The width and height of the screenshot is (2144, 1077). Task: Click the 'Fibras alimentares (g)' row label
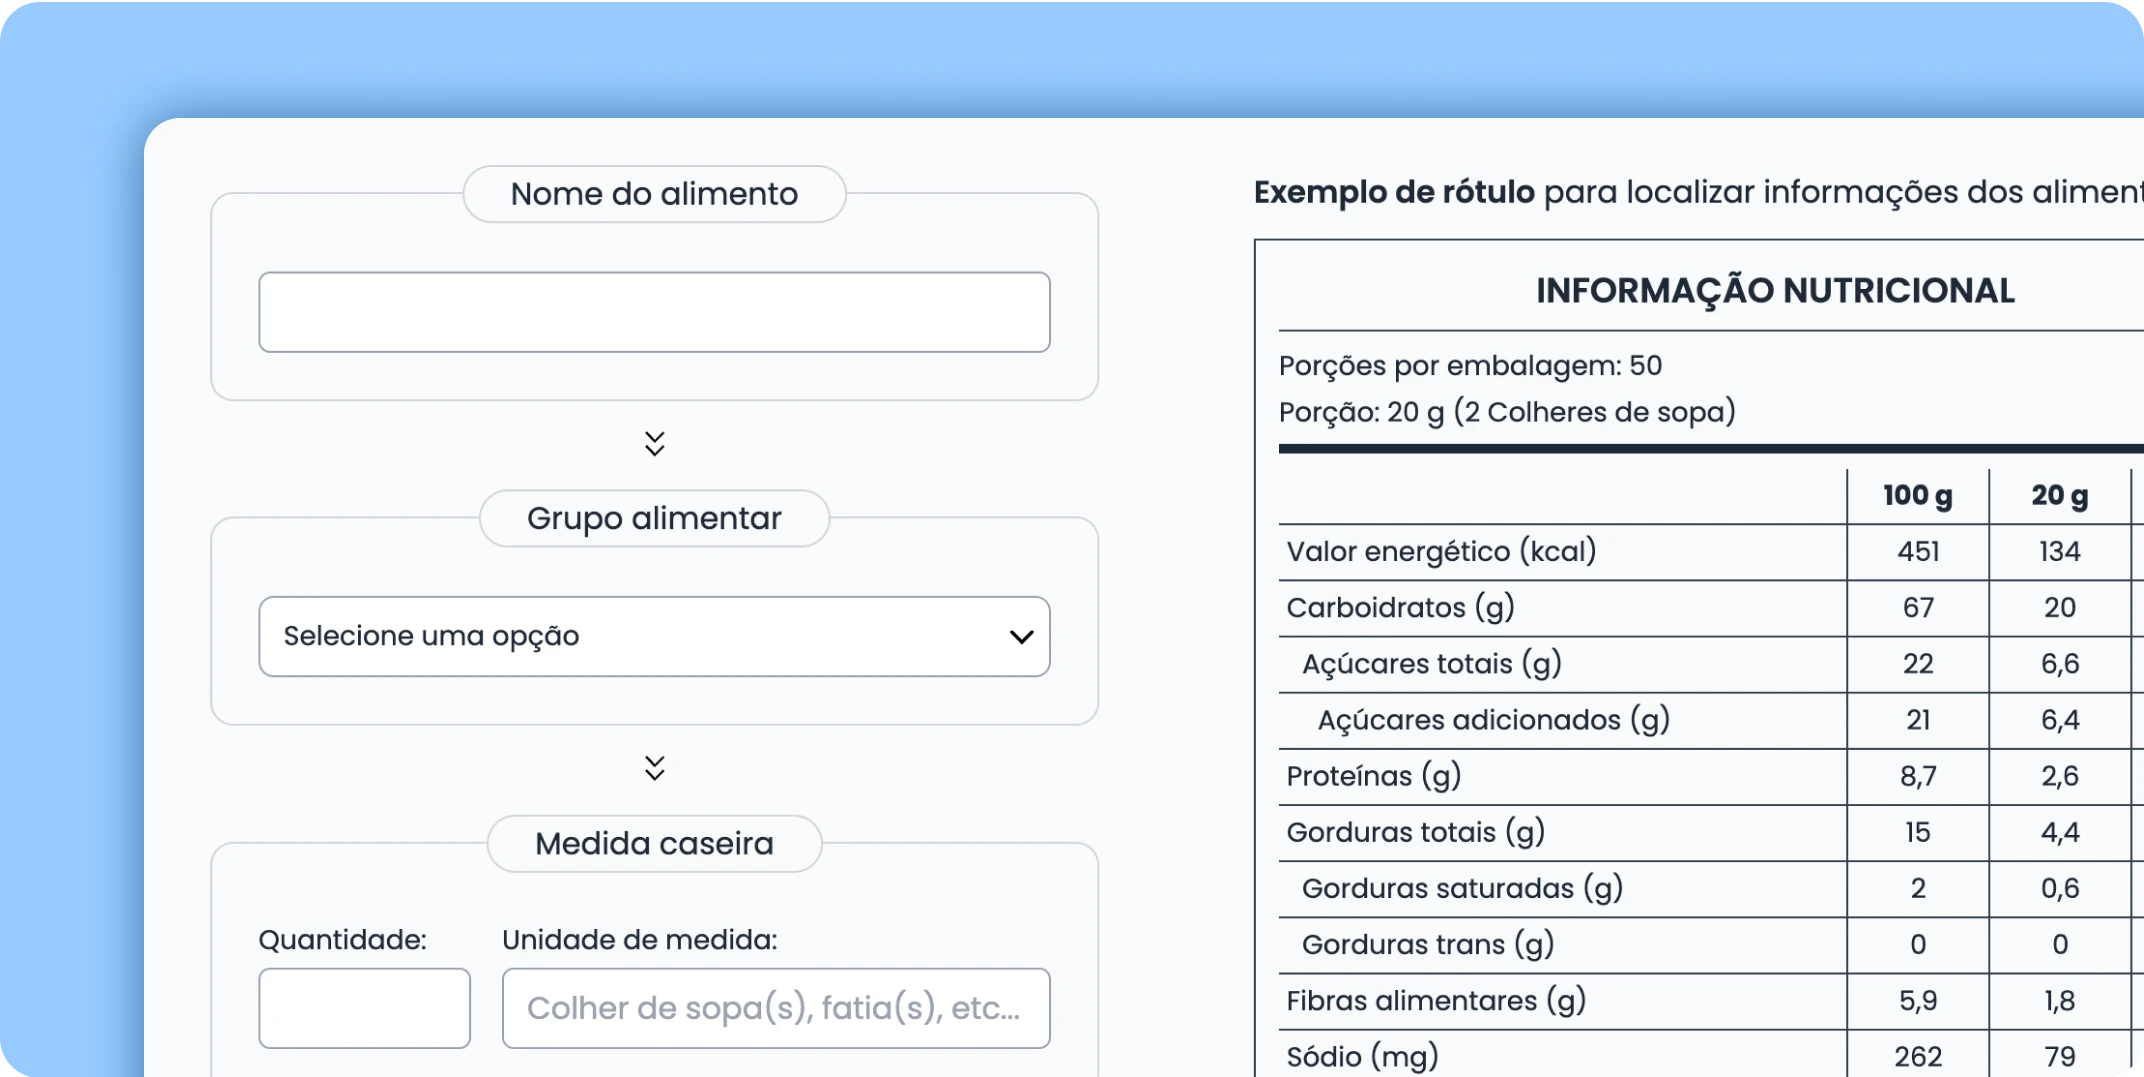pyautogui.click(x=1436, y=1001)
